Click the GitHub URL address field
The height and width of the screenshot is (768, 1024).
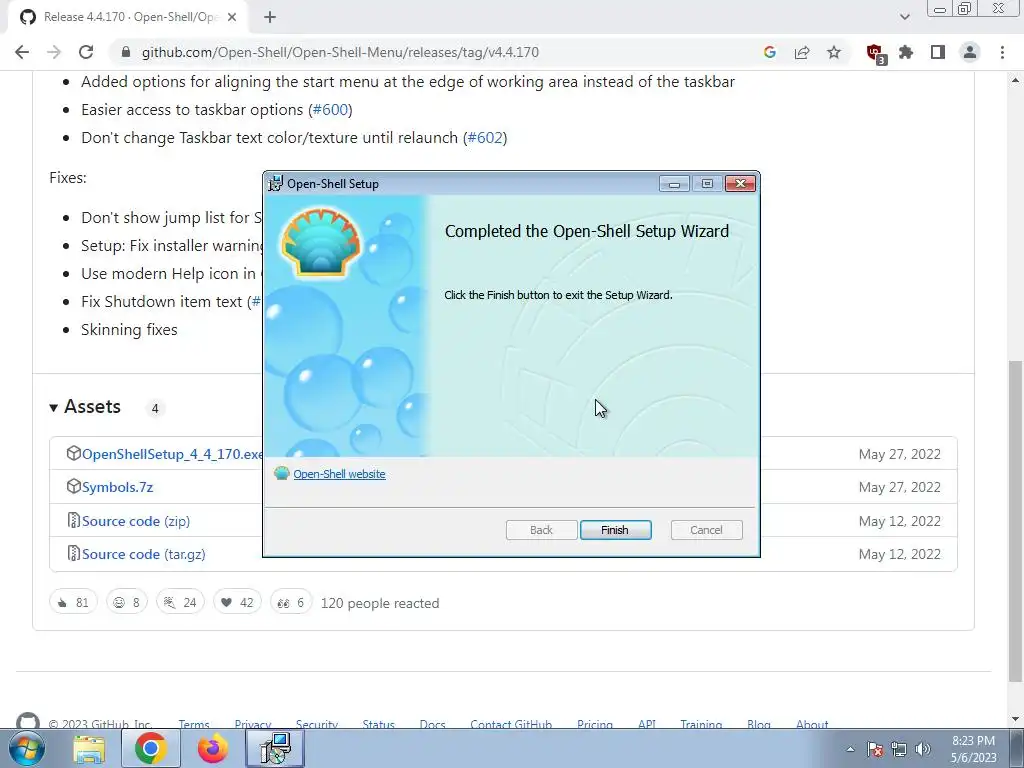click(340, 52)
